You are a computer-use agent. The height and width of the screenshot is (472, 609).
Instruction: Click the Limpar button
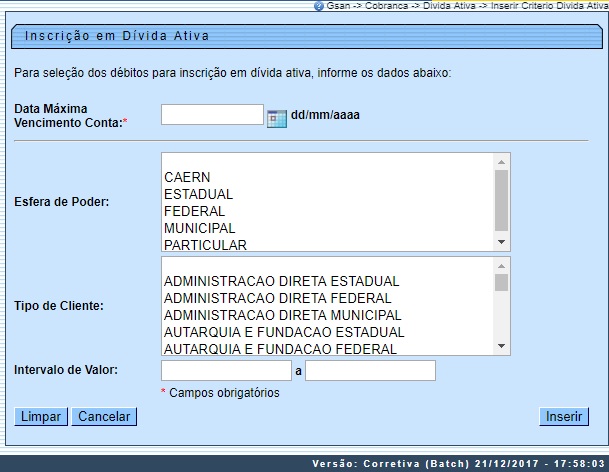click(41, 416)
